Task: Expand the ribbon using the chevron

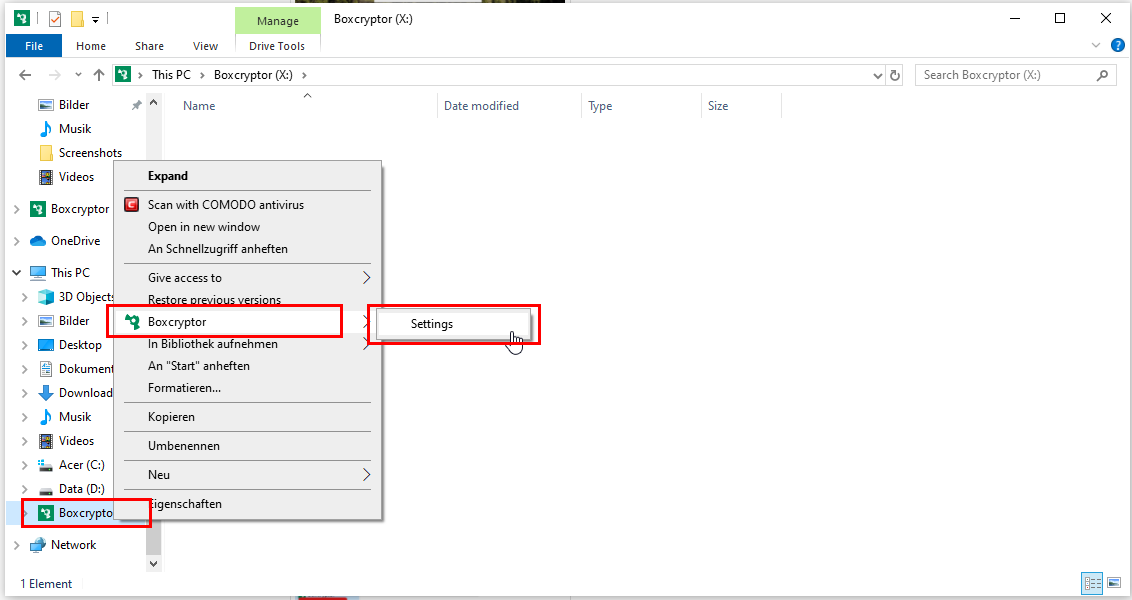Action: [1096, 45]
